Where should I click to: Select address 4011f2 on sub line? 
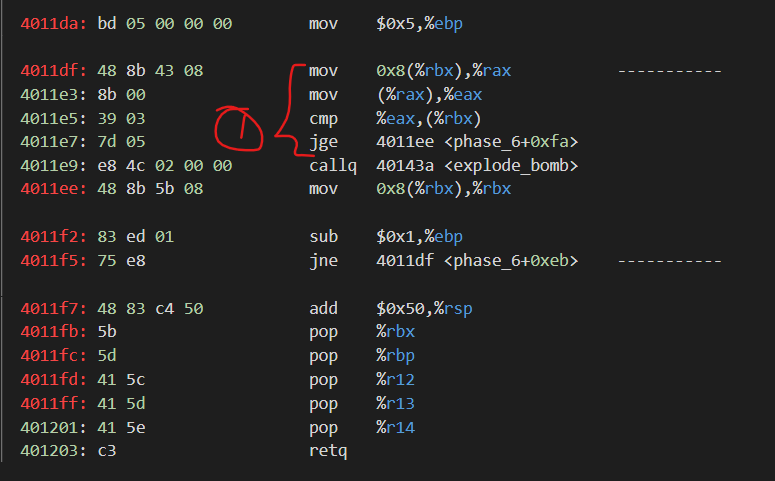[53, 236]
